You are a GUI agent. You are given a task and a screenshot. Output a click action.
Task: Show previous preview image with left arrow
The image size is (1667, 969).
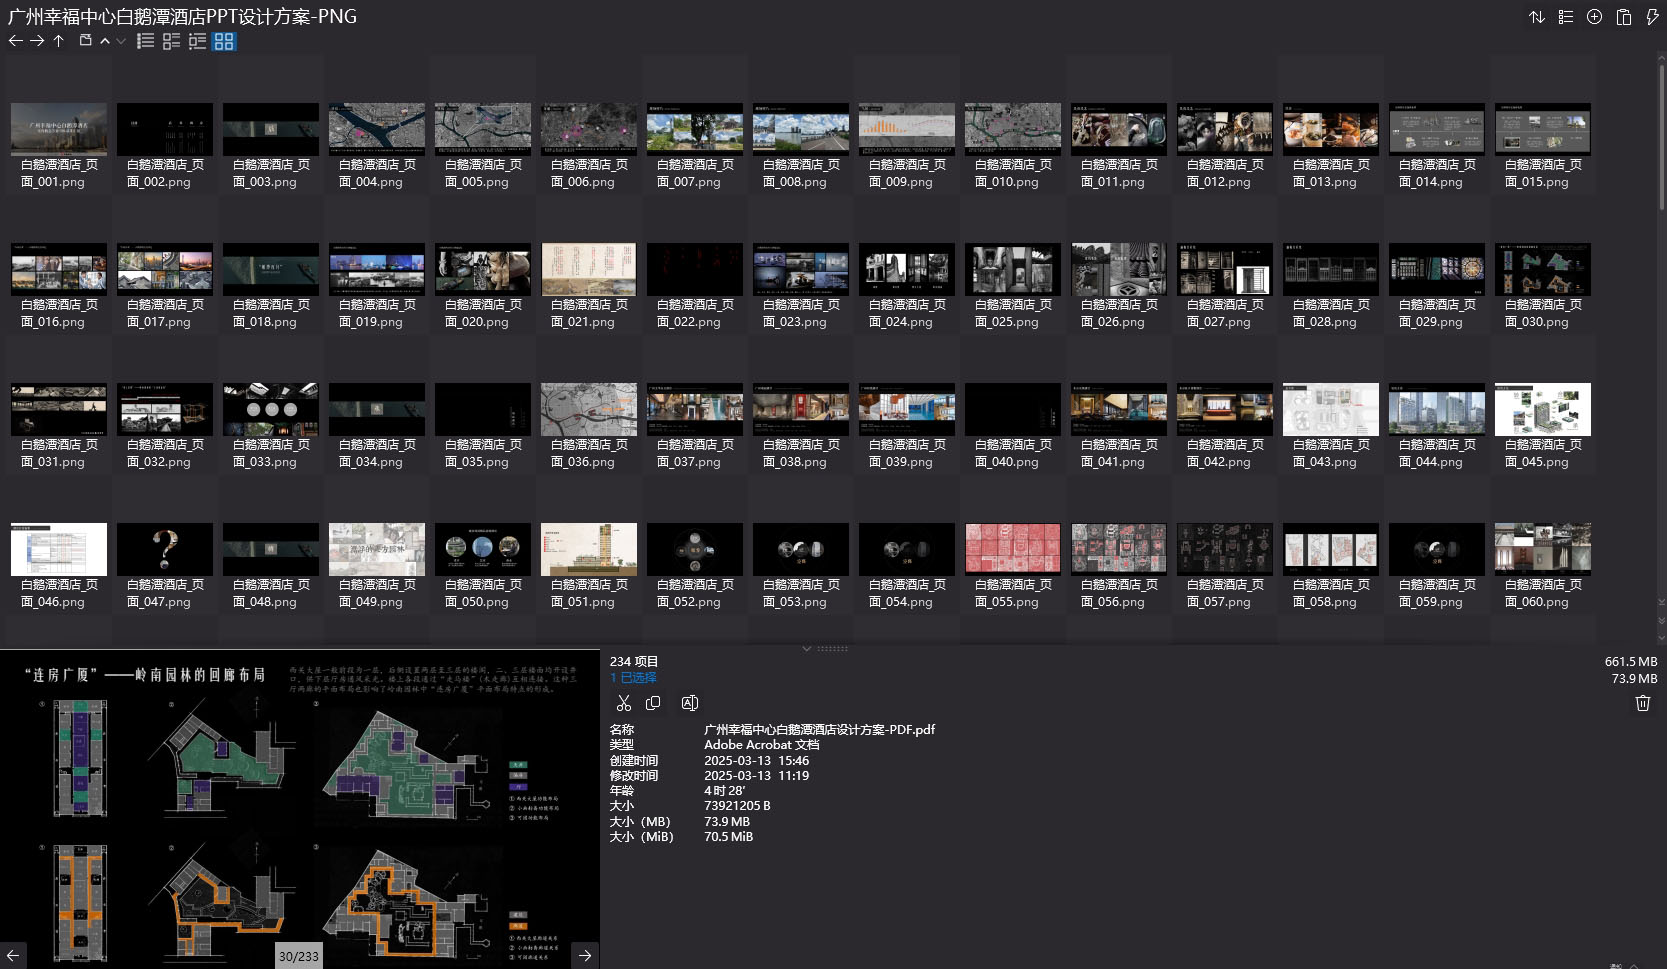13,955
